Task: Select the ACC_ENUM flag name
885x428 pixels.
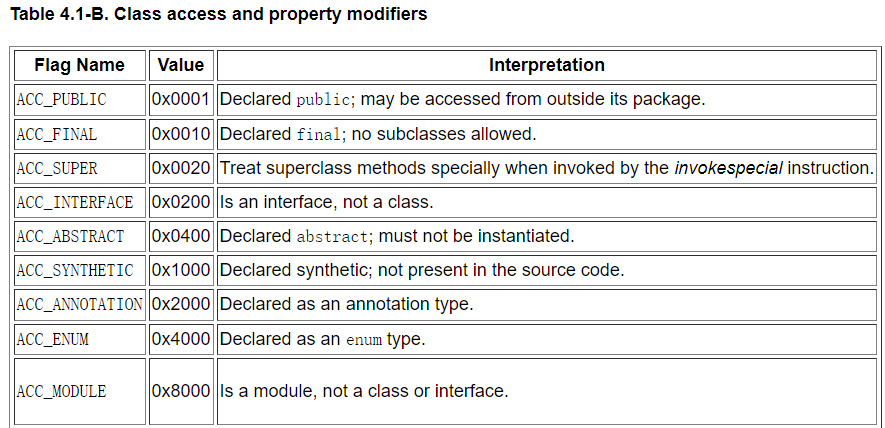Action: pos(52,339)
